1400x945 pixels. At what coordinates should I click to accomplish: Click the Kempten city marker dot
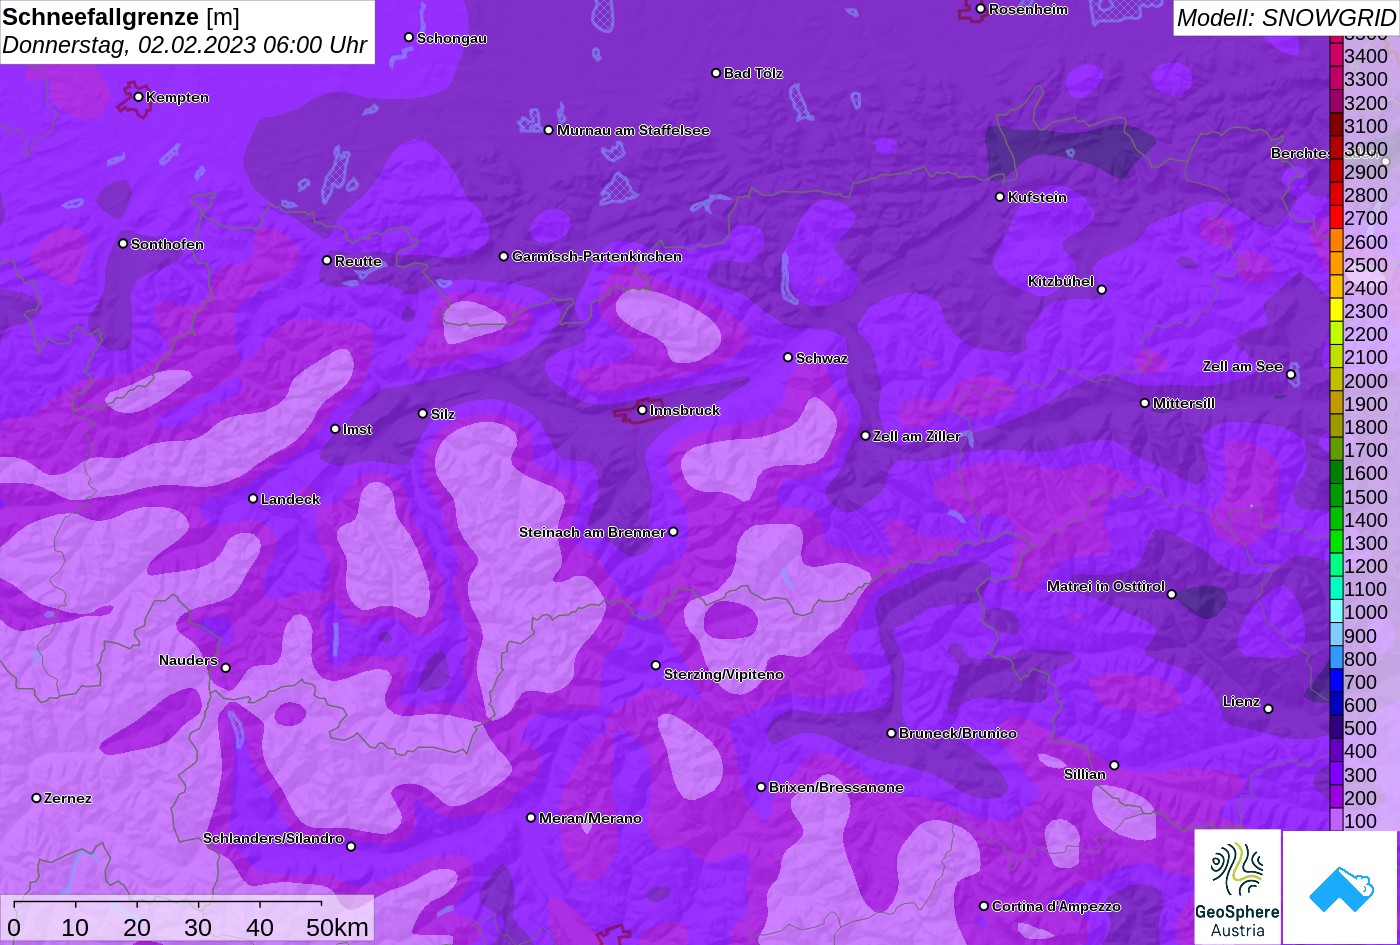pos(138,97)
